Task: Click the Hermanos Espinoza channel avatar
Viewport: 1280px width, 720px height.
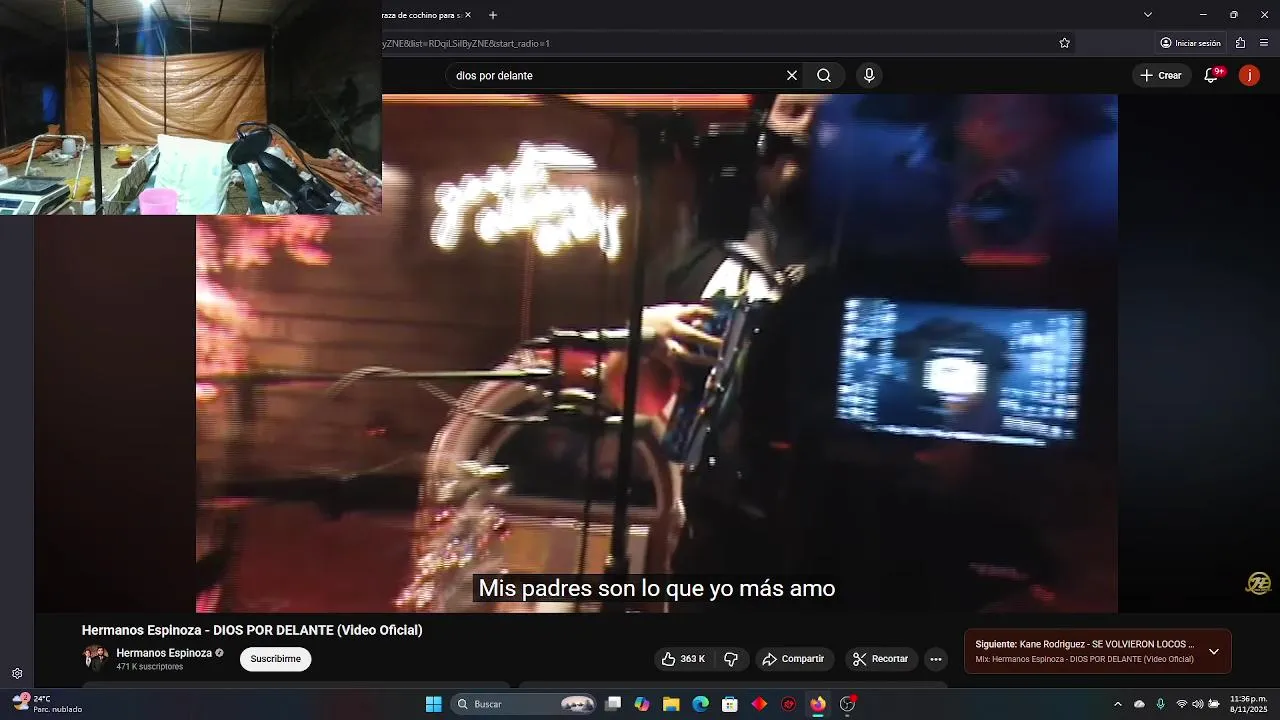Action: 96,658
